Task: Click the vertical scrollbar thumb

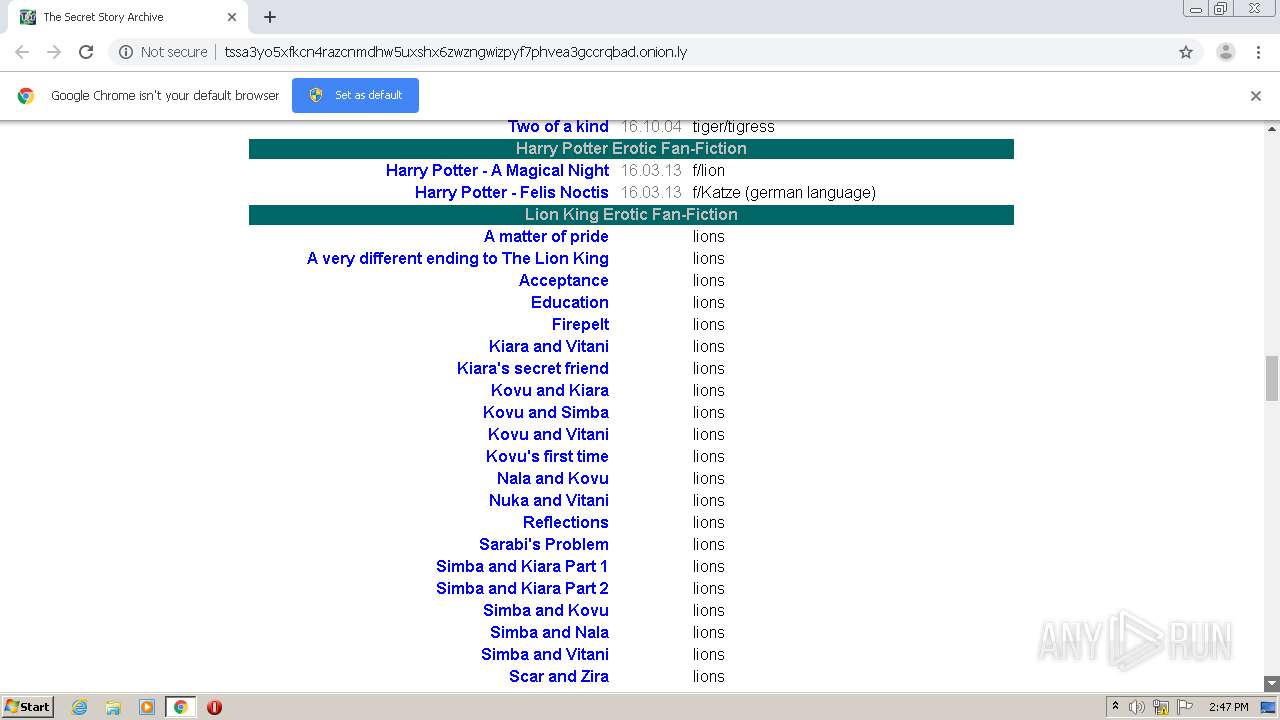Action: point(1272,378)
